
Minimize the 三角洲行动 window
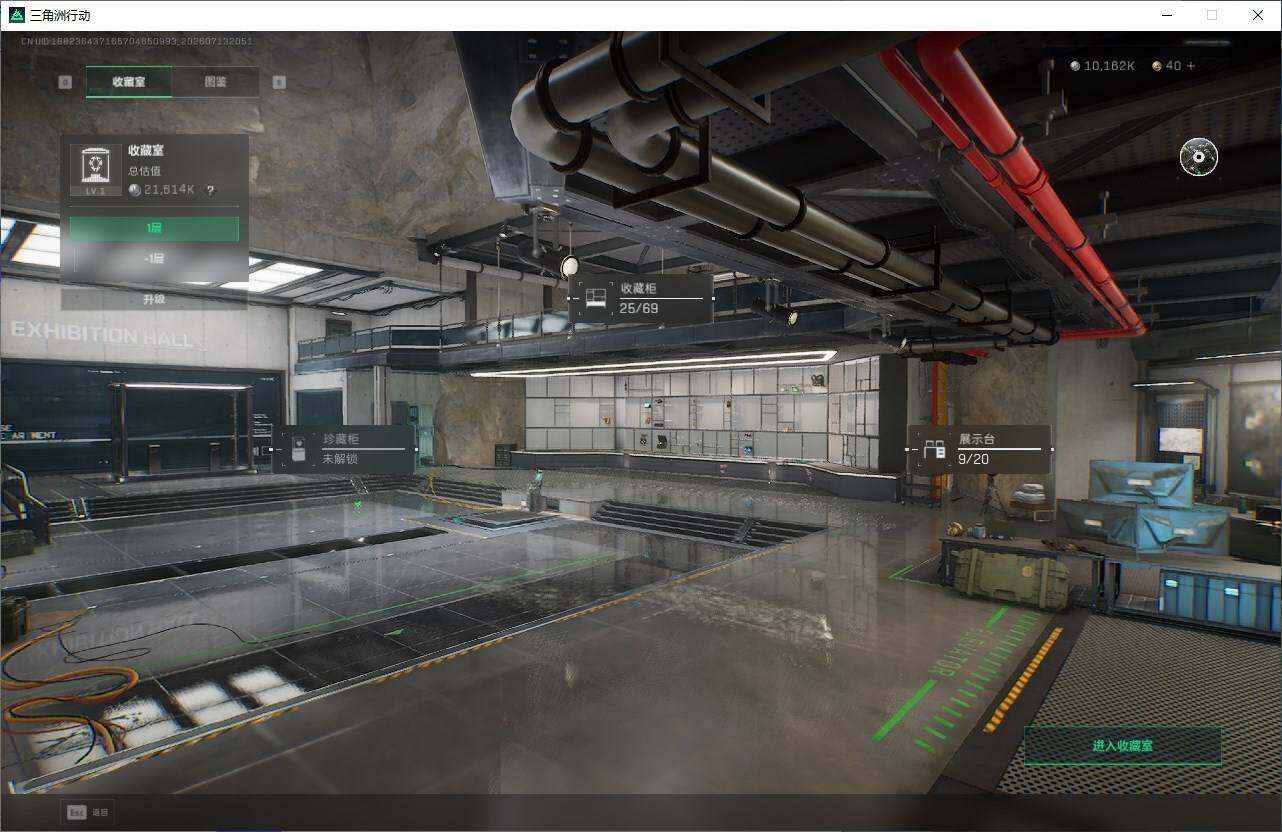point(1167,15)
